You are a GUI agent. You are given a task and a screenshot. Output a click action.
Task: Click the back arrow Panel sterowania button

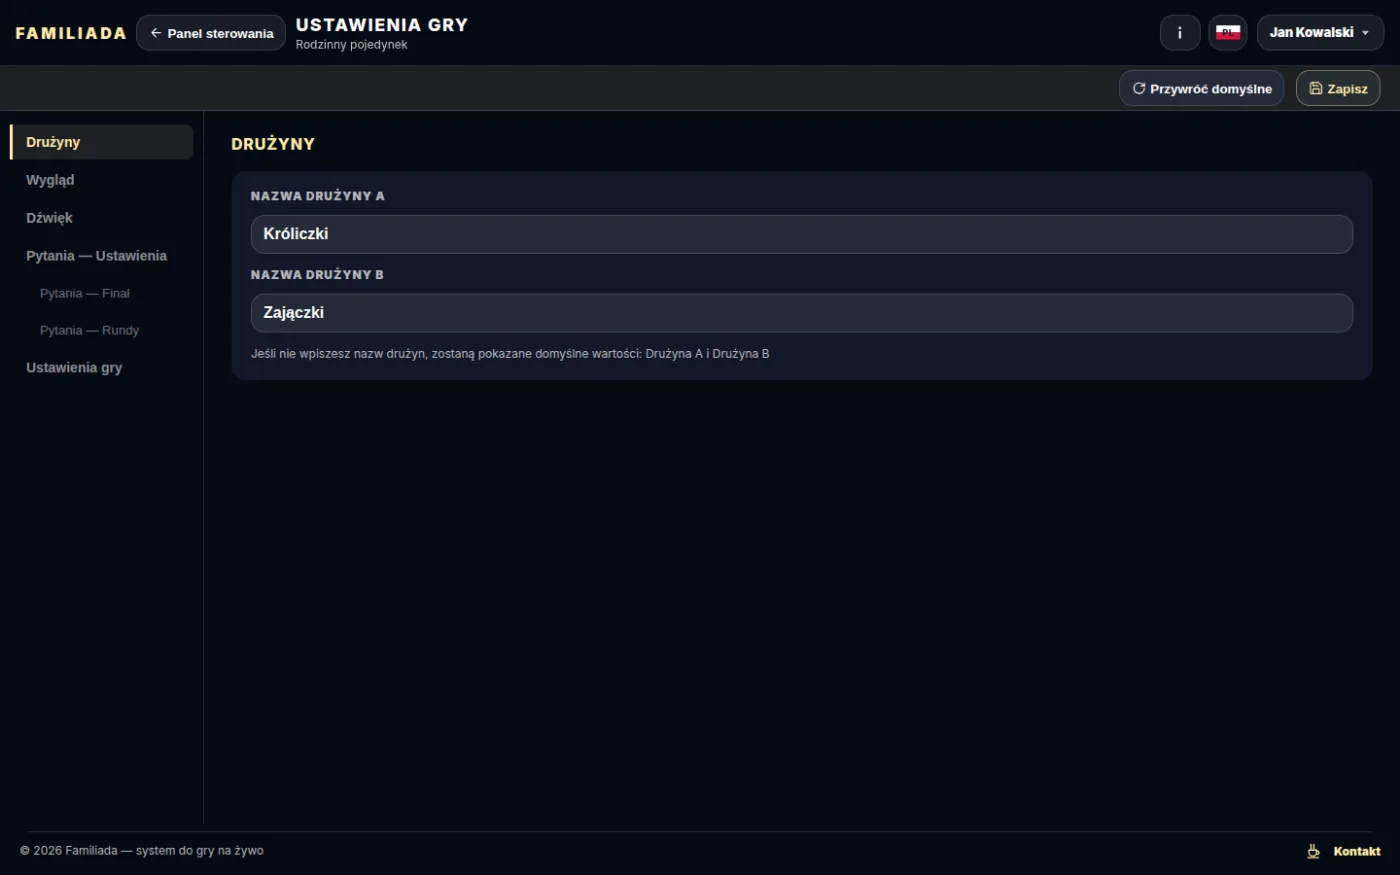click(211, 33)
